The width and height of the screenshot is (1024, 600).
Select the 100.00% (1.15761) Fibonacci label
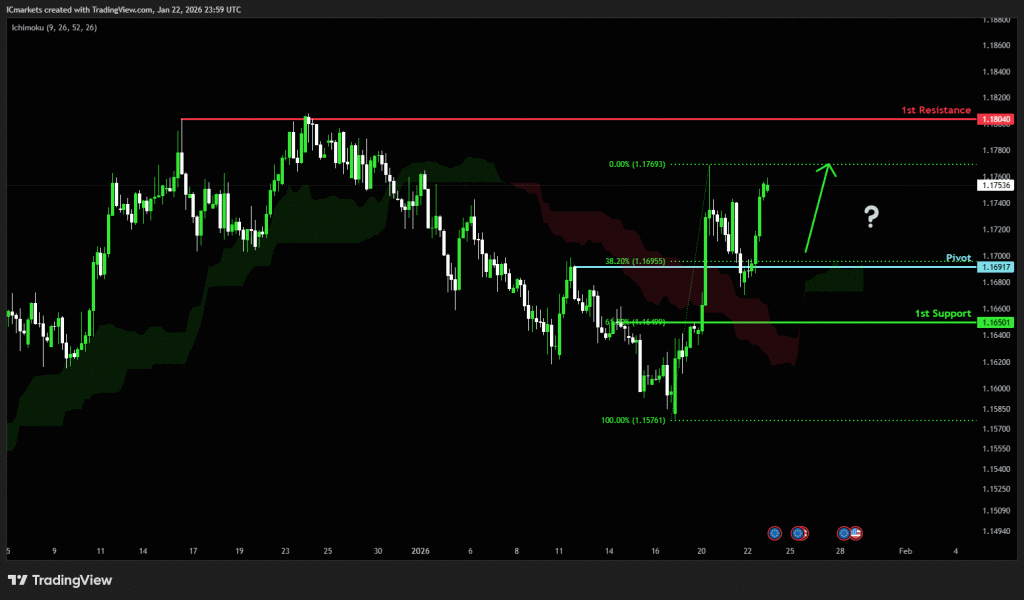coord(634,421)
